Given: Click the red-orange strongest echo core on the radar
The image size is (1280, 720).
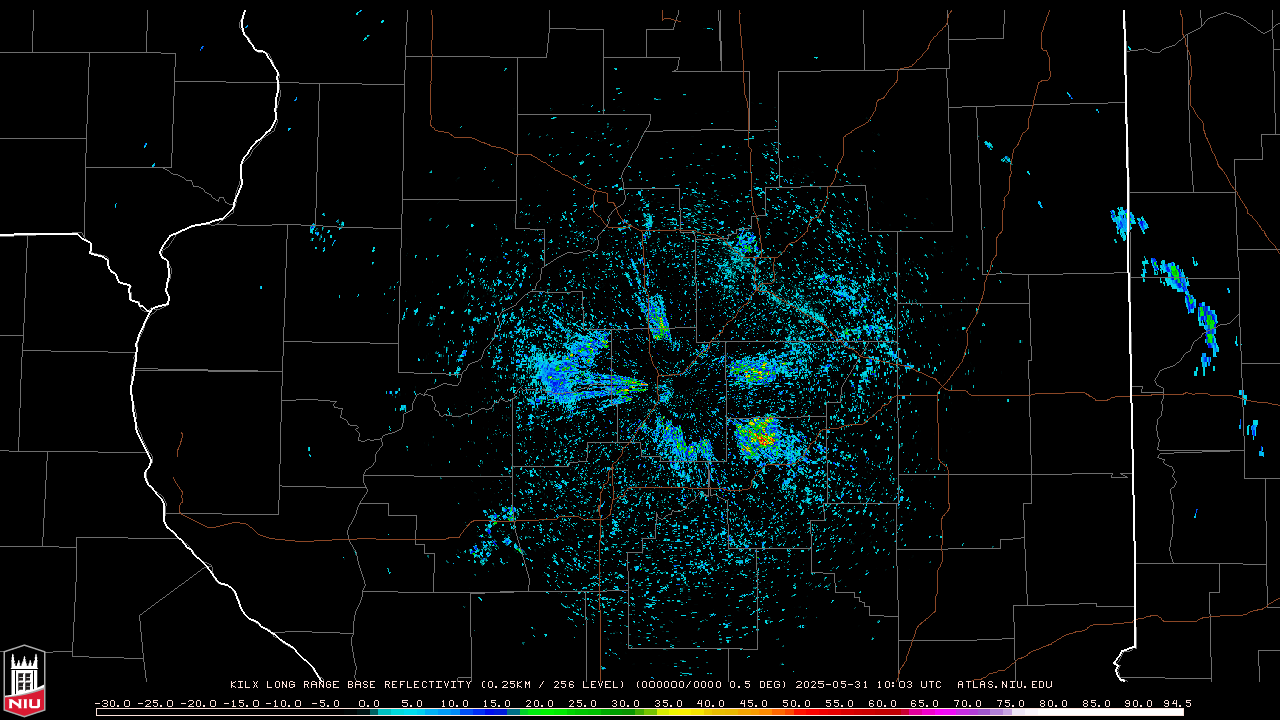Looking at the screenshot, I should (x=762, y=437).
